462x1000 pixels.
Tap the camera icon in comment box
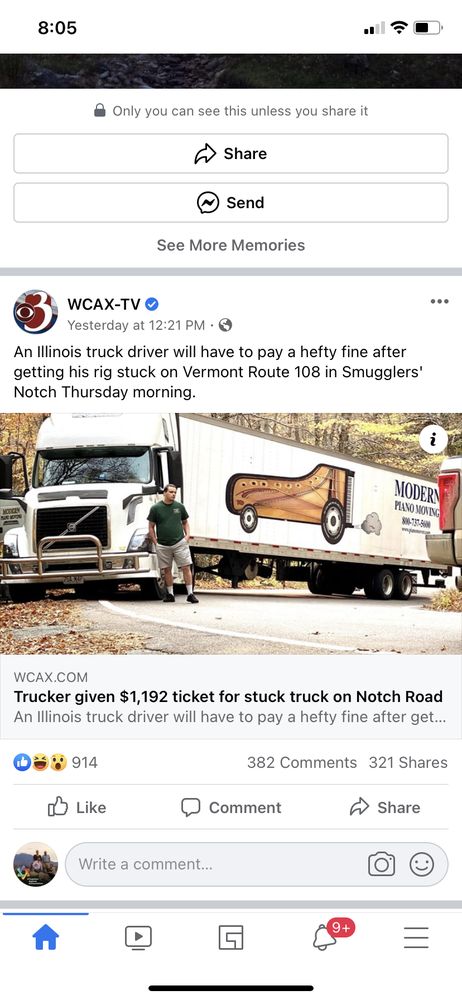tap(381, 864)
